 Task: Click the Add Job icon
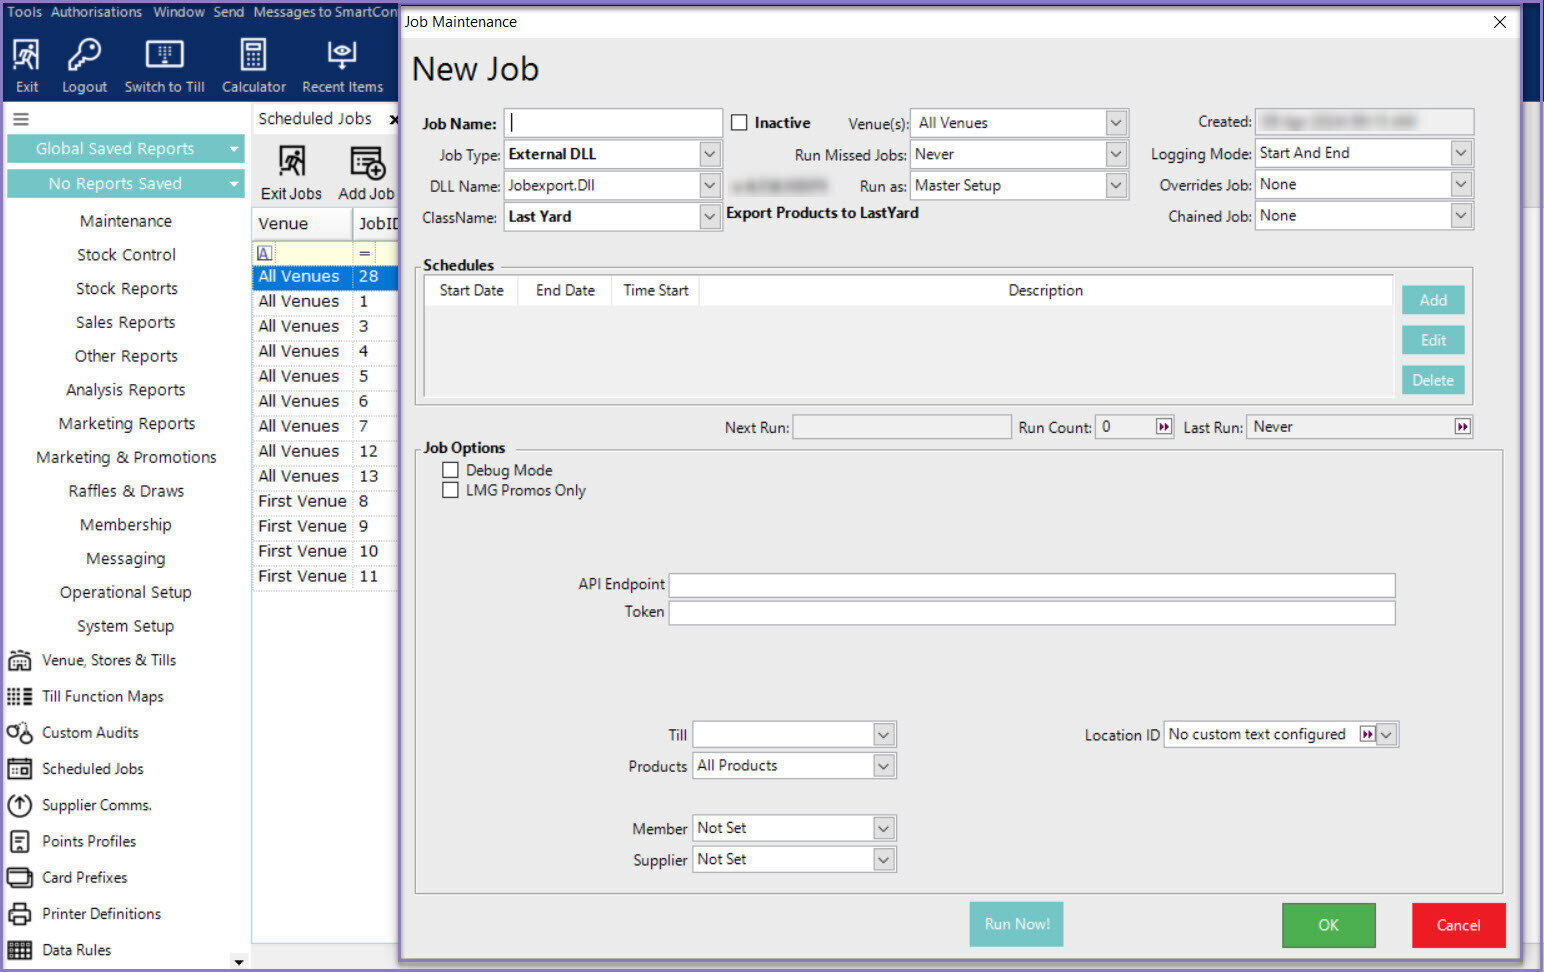pyautogui.click(x=366, y=172)
